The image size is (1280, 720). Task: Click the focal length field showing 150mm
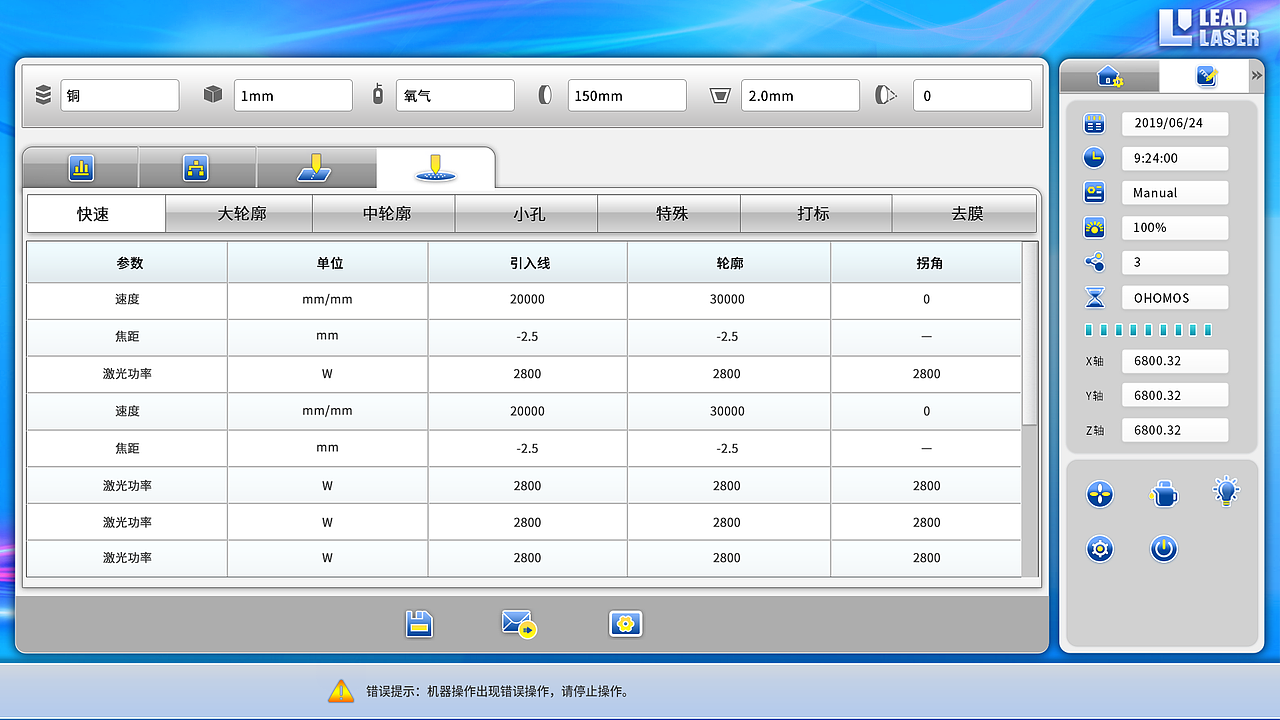pos(627,96)
